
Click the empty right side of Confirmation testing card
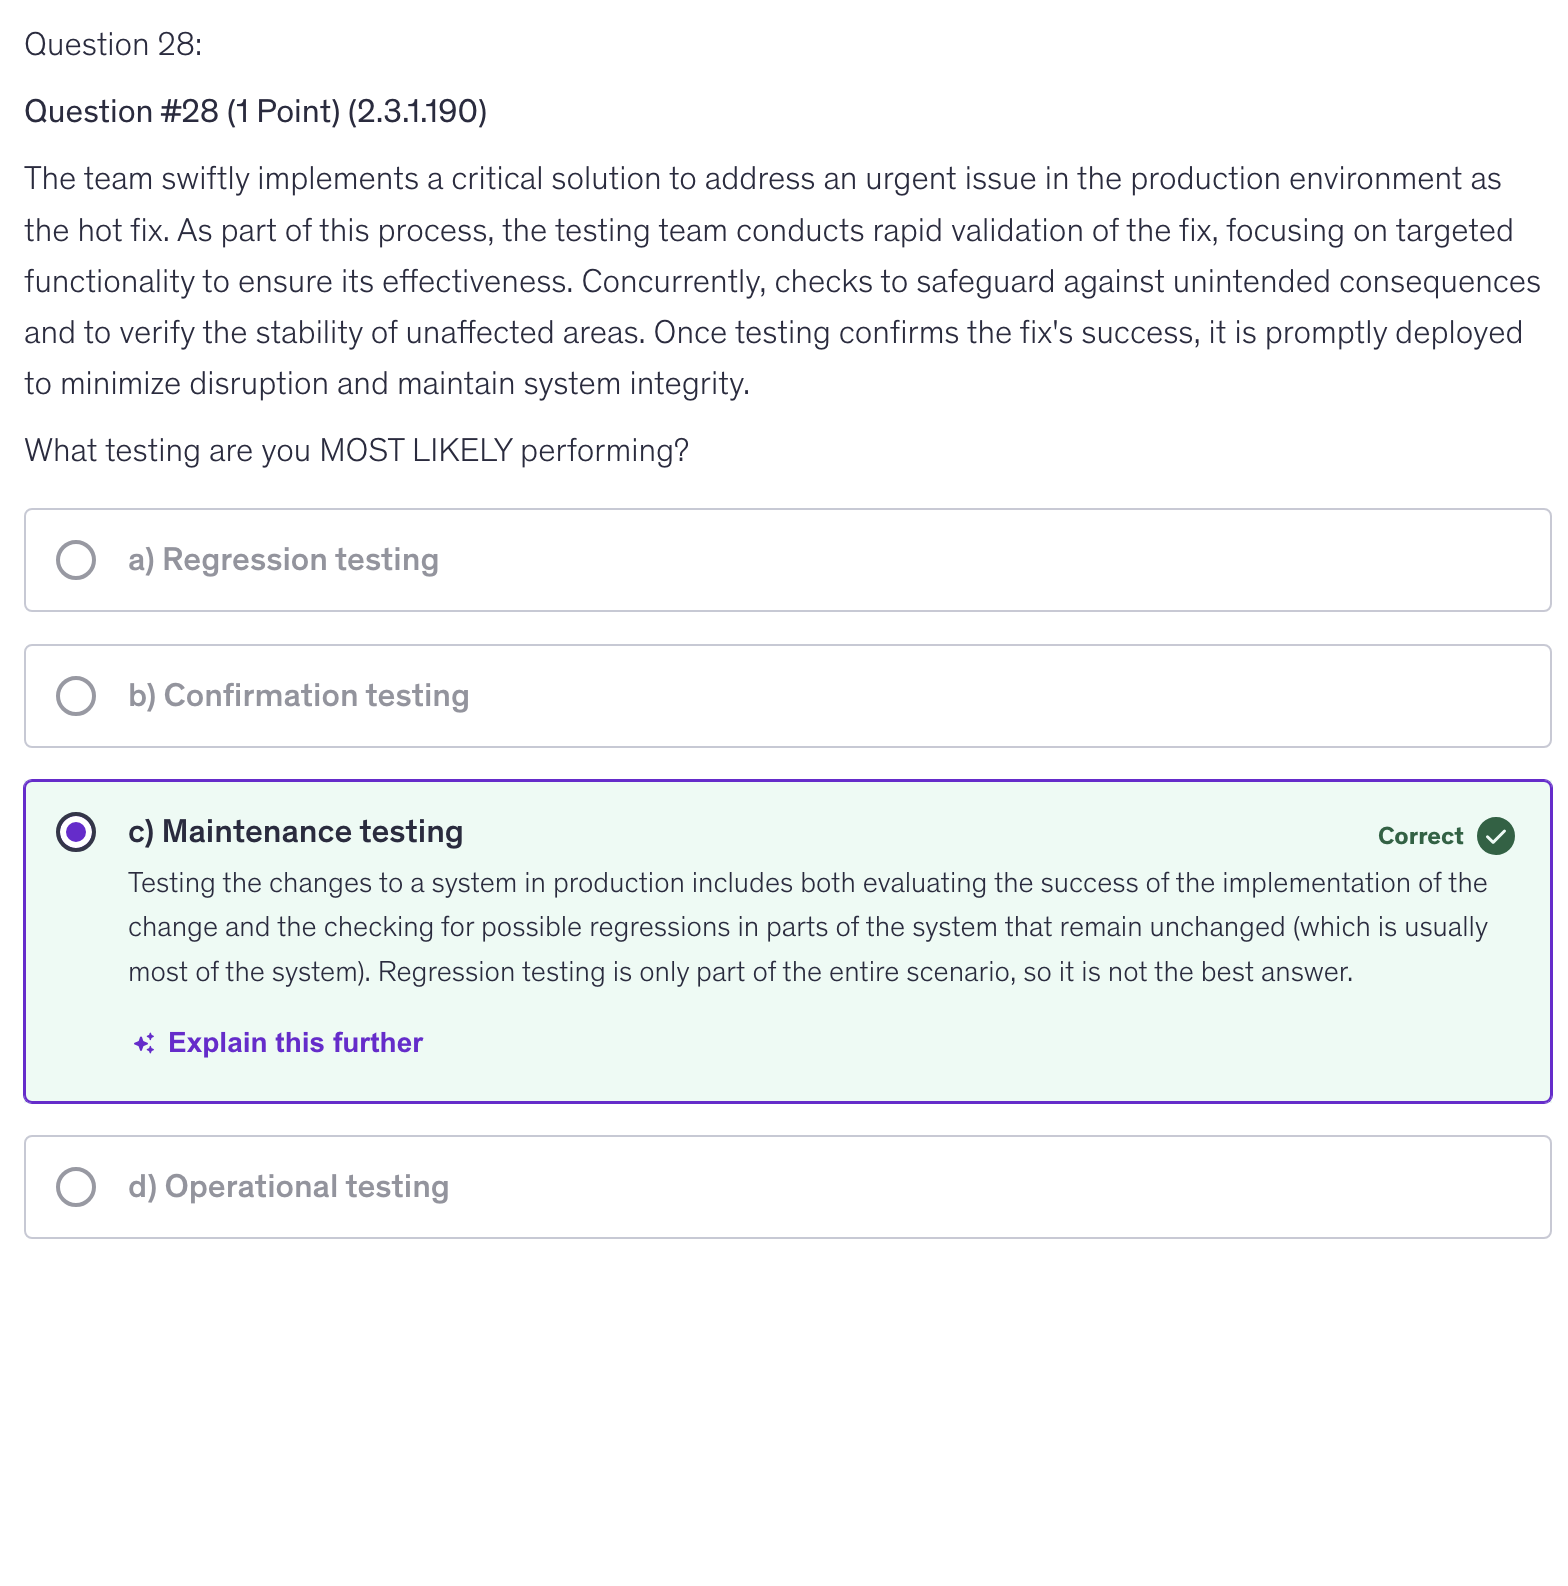tap(1100, 696)
